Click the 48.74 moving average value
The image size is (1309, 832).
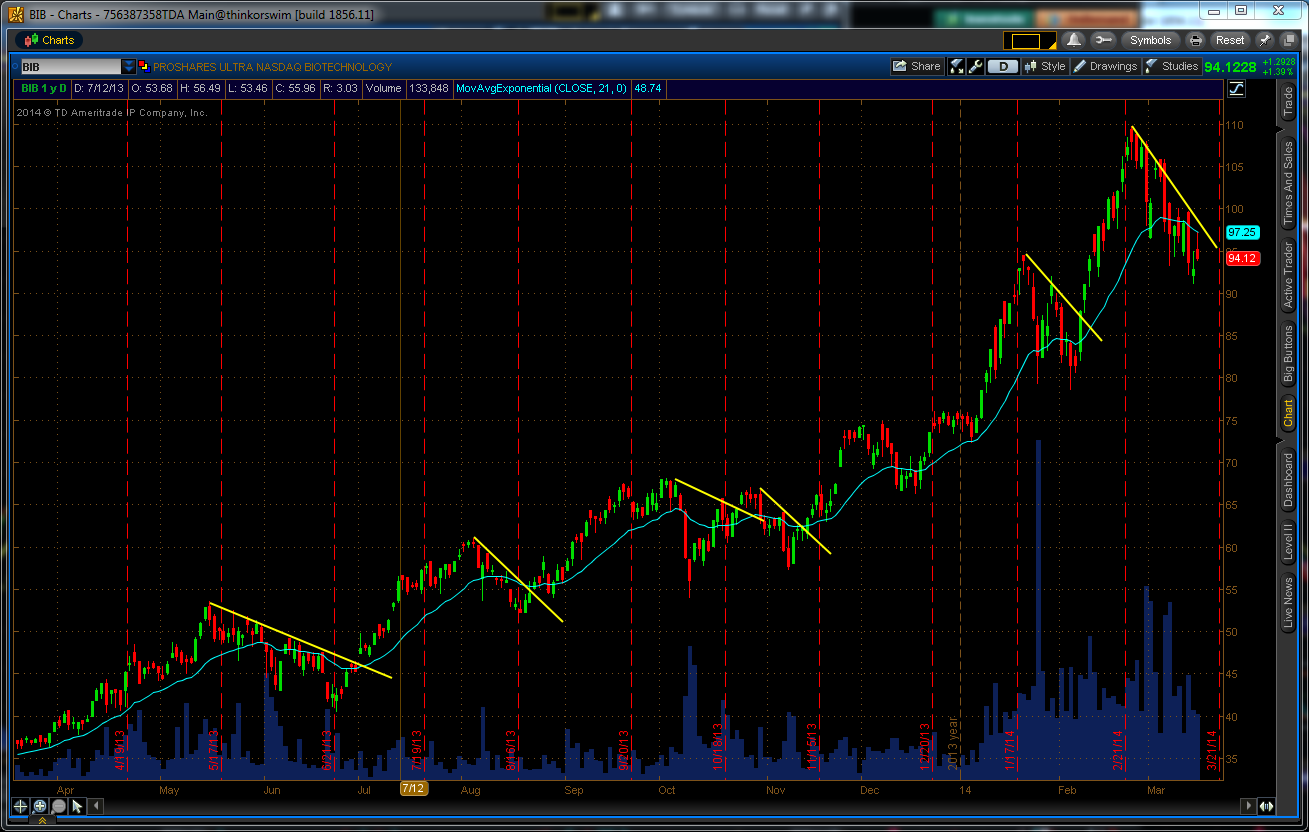pos(648,88)
